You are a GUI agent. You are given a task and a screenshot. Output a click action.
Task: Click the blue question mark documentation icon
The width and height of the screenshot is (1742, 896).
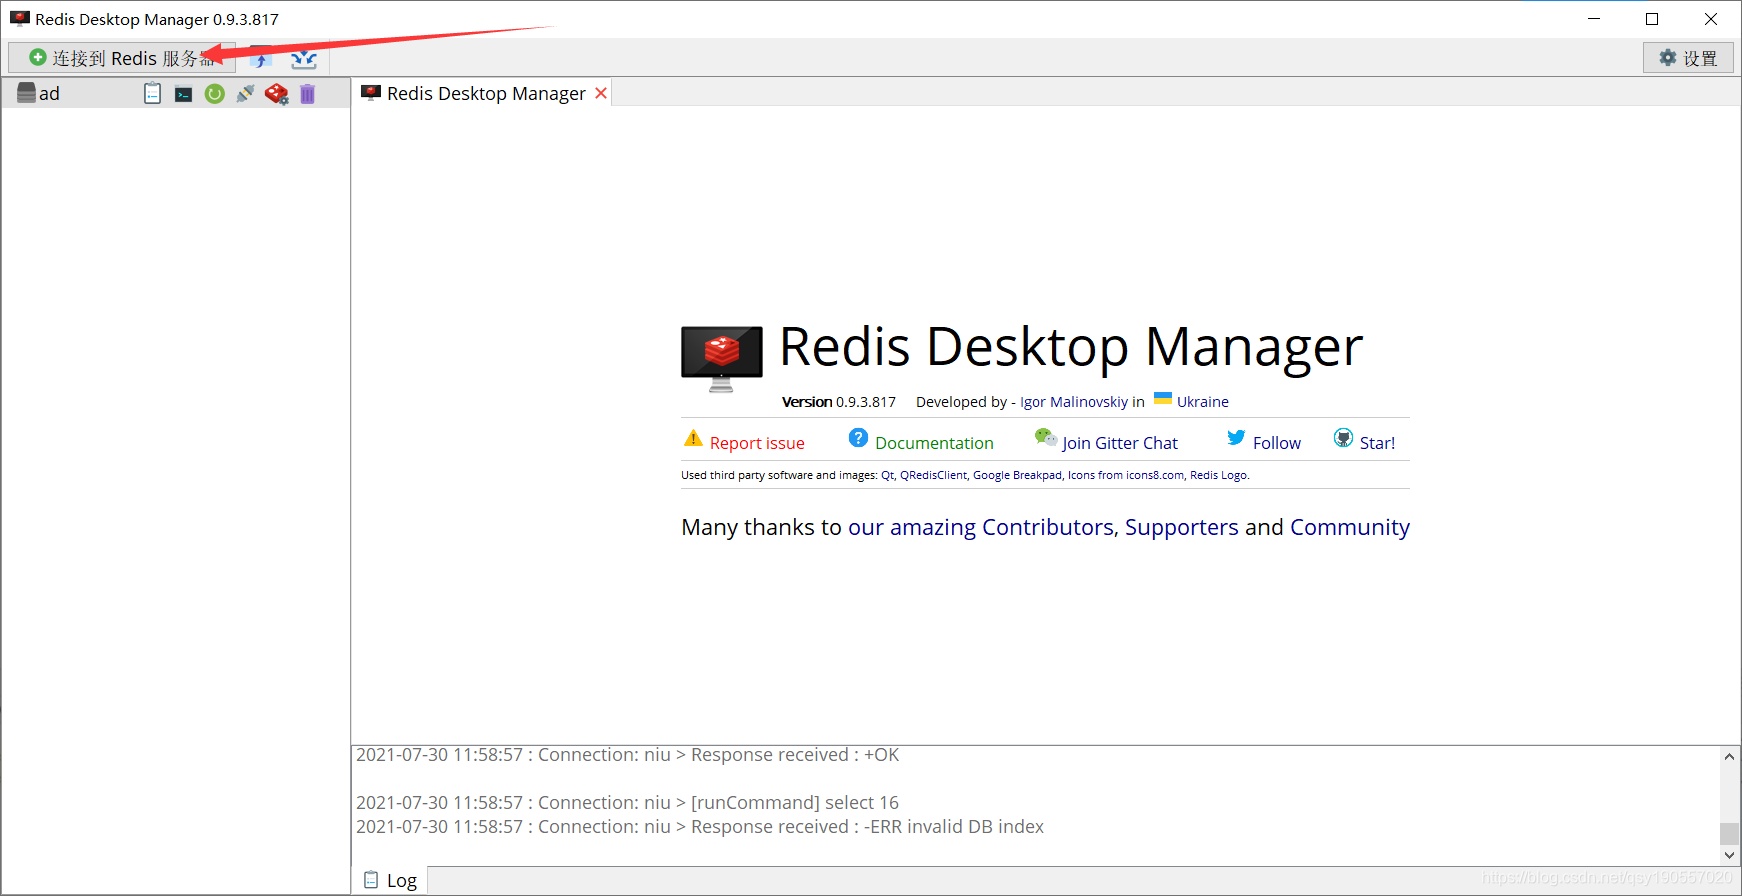(858, 438)
